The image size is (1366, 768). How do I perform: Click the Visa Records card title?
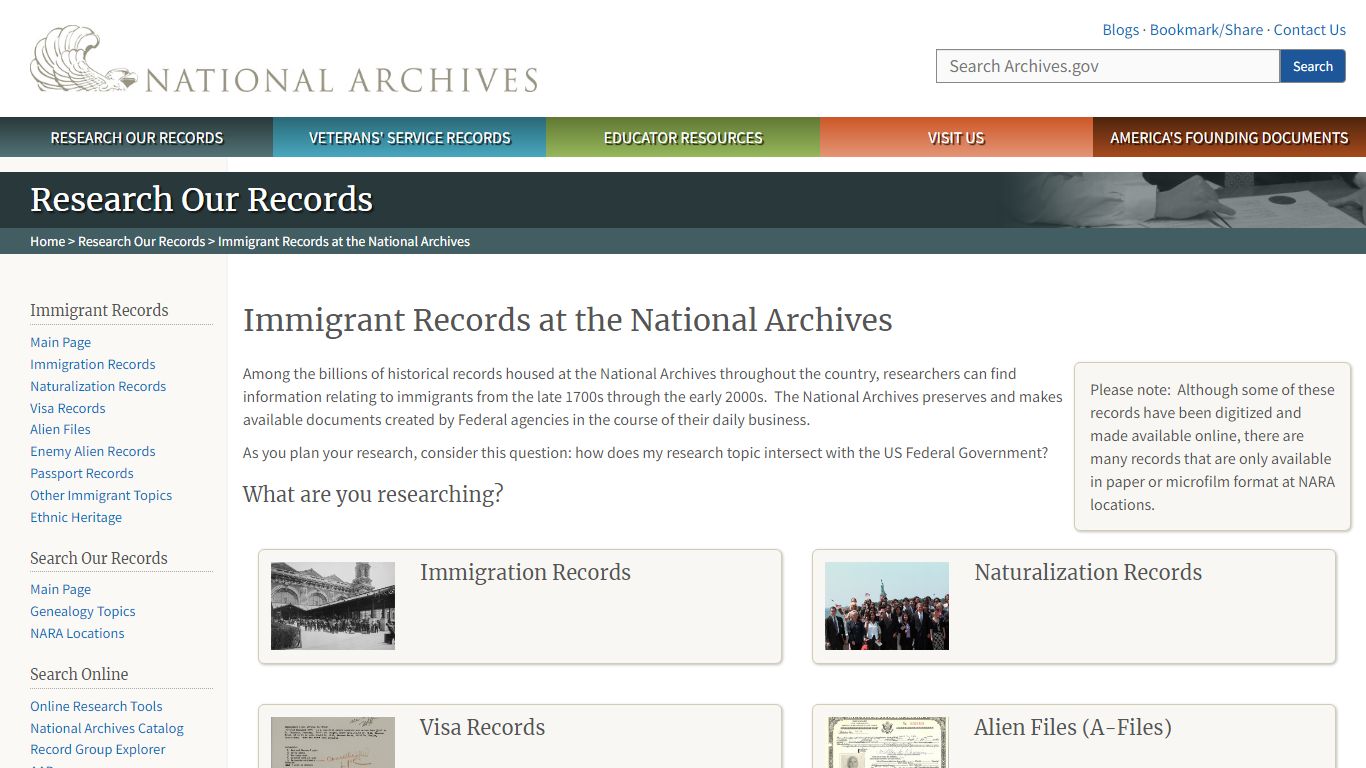[x=482, y=727]
